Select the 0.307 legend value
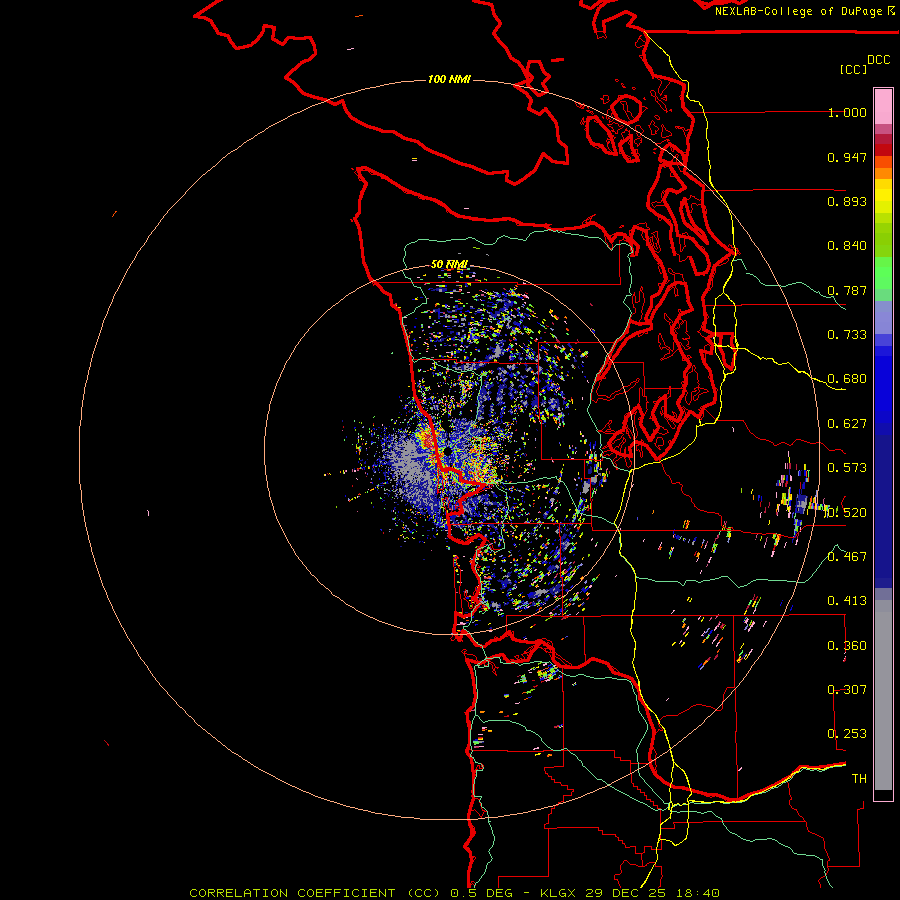The width and height of the screenshot is (900, 900). click(x=847, y=690)
